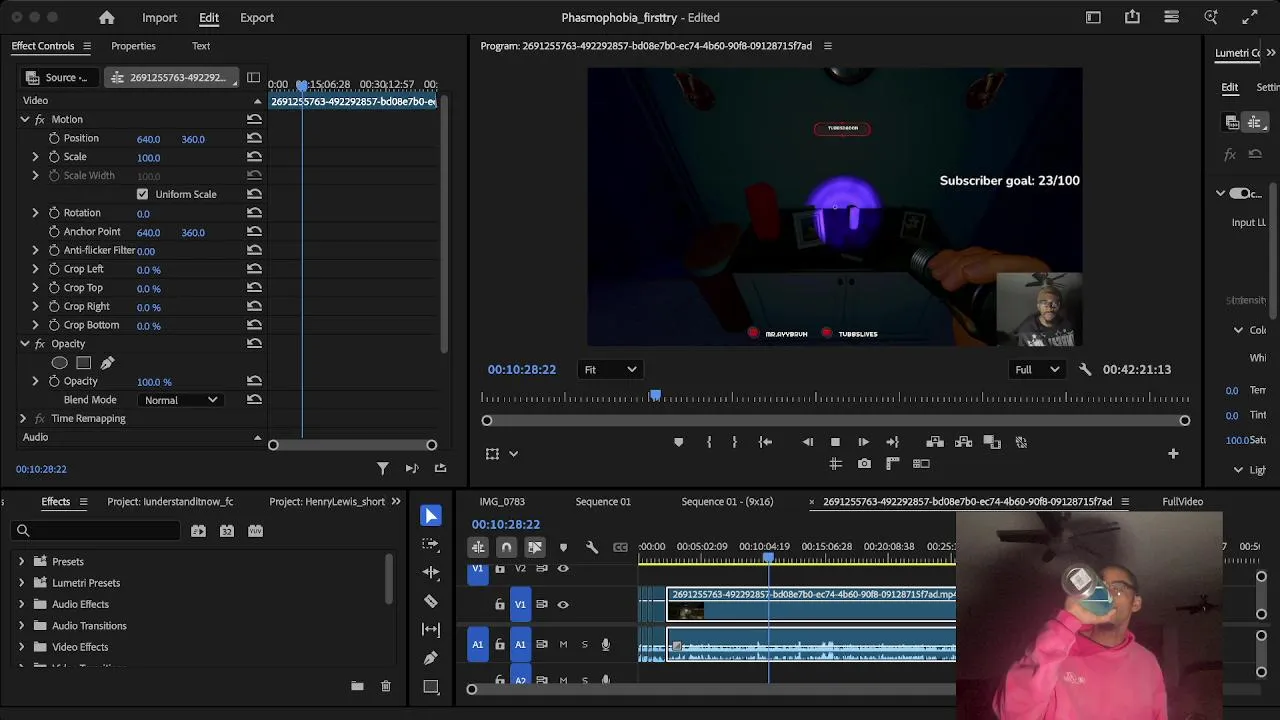Screen dimensions: 1280x720
Task: Open timeline display settings wrench
Action: tap(592, 547)
